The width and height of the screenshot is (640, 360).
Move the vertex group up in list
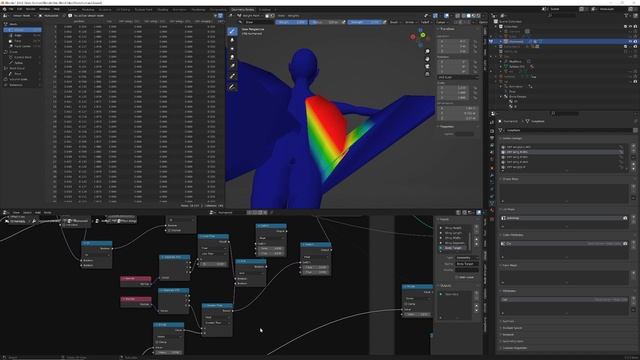tap(634, 164)
